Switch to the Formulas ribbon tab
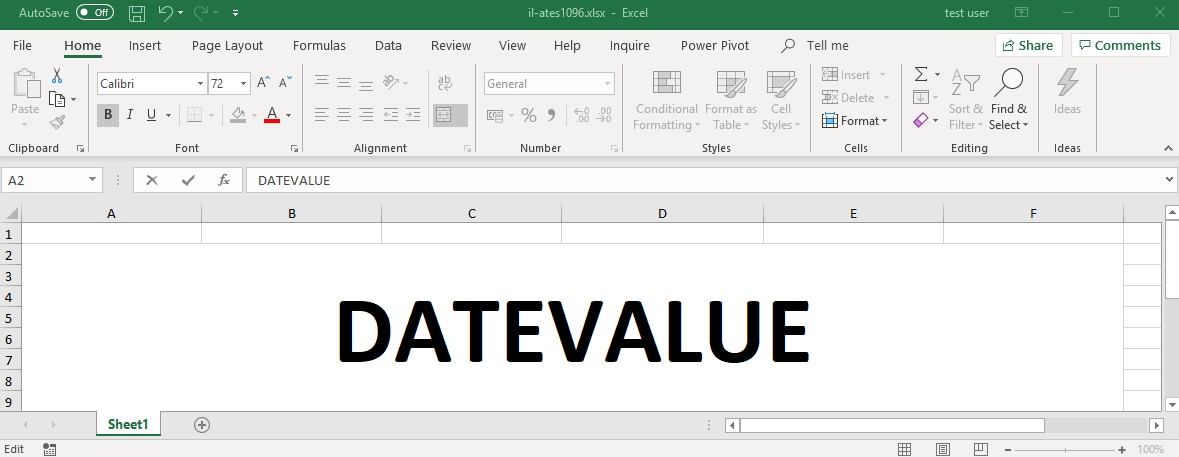1179x457 pixels. coord(319,45)
